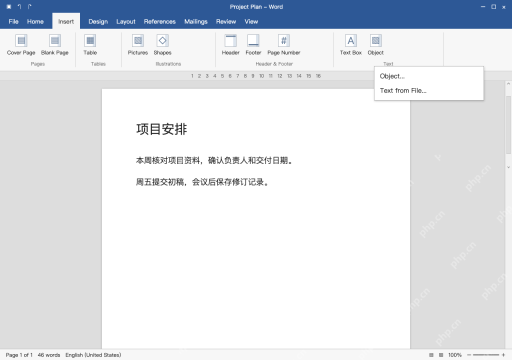Add a Header to the document

(x=231, y=45)
